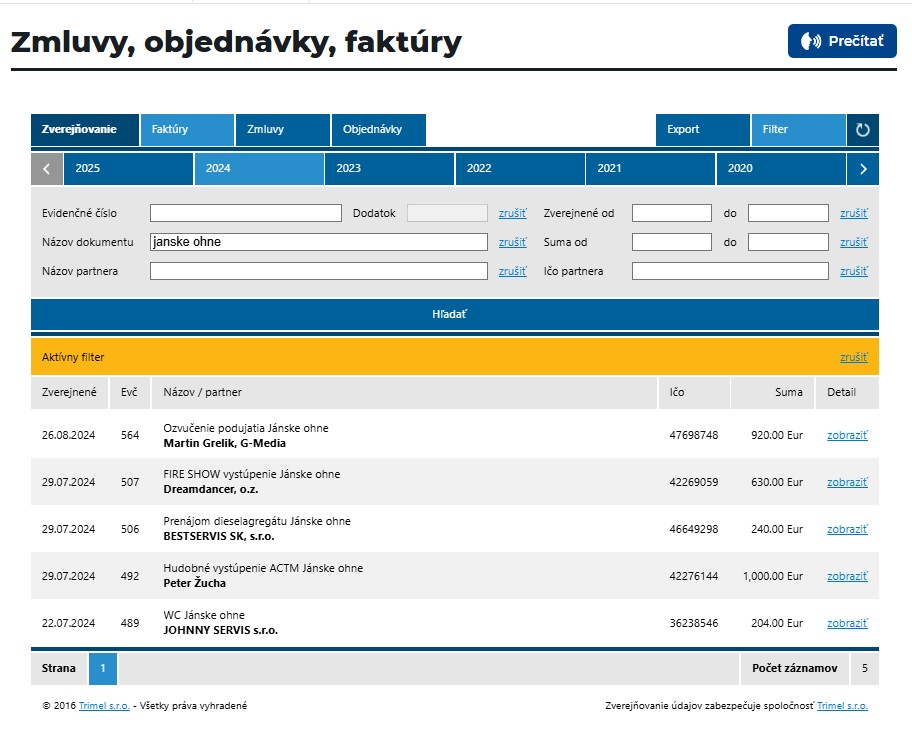Select the Objednávky tab

tap(378, 130)
